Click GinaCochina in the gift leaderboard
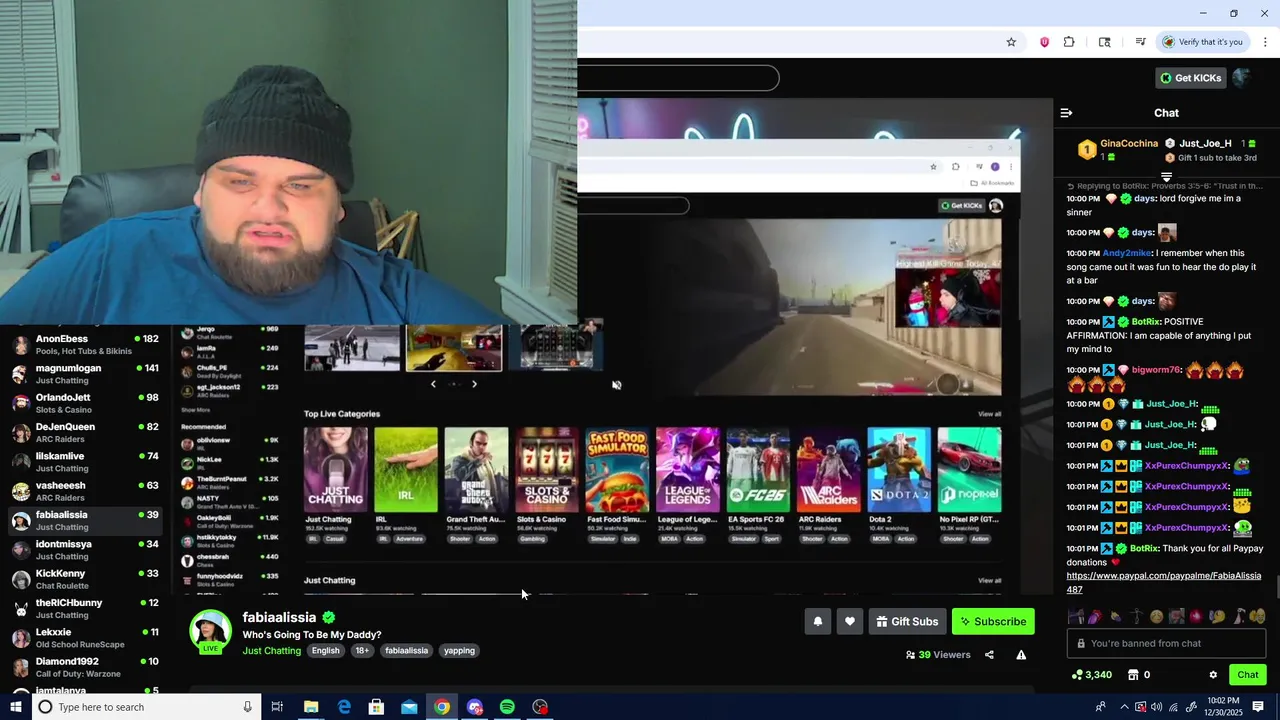The height and width of the screenshot is (720, 1280). [1129, 143]
